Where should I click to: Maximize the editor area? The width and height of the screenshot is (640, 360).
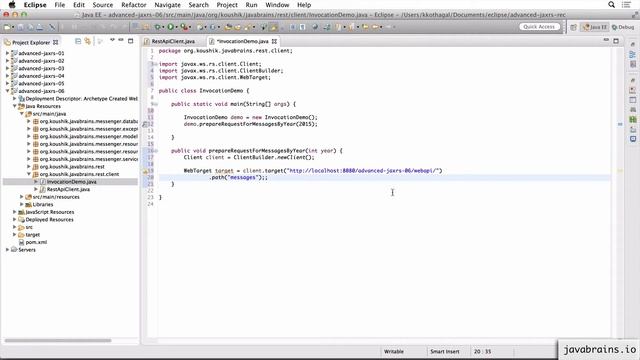pyautogui.click(x=616, y=41)
